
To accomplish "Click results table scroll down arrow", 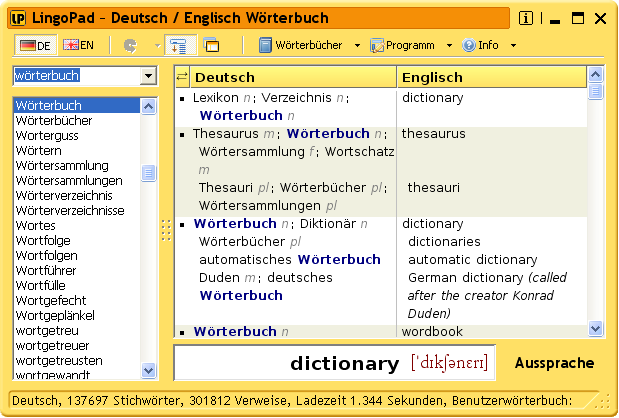I will [595, 328].
